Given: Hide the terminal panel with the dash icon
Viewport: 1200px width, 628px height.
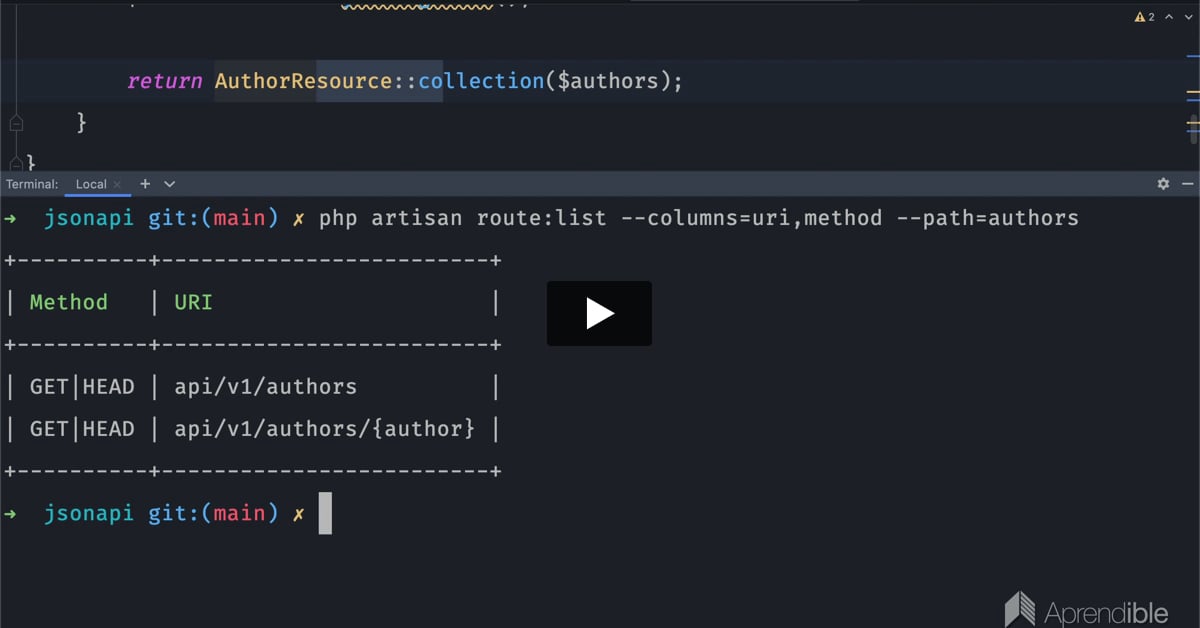Looking at the screenshot, I should tap(1187, 184).
